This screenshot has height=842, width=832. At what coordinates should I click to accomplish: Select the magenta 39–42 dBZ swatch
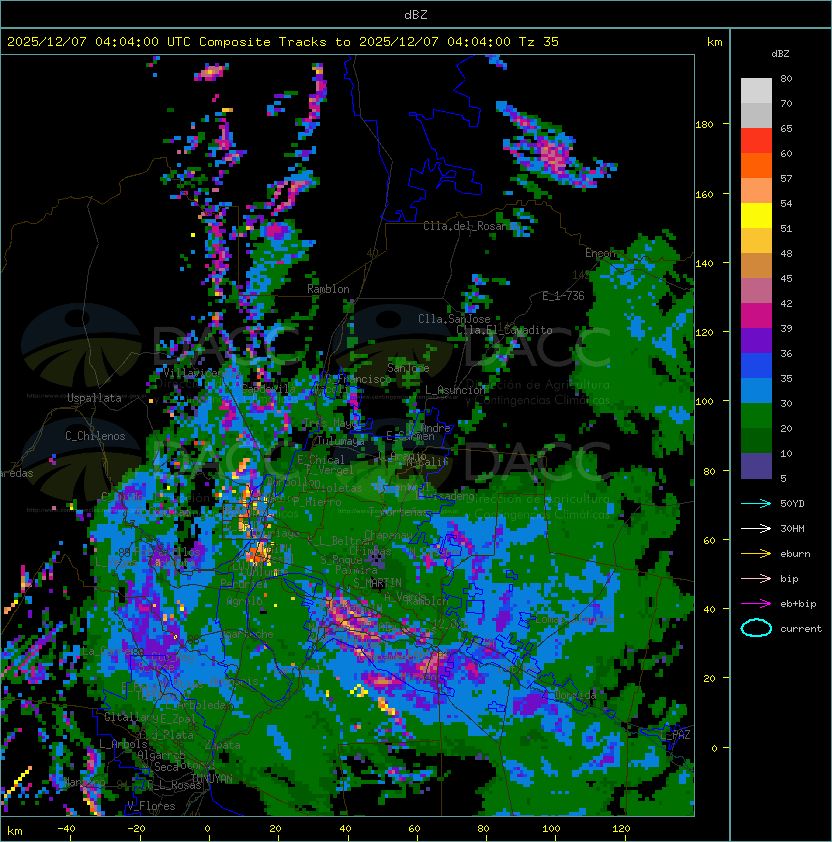point(756,315)
